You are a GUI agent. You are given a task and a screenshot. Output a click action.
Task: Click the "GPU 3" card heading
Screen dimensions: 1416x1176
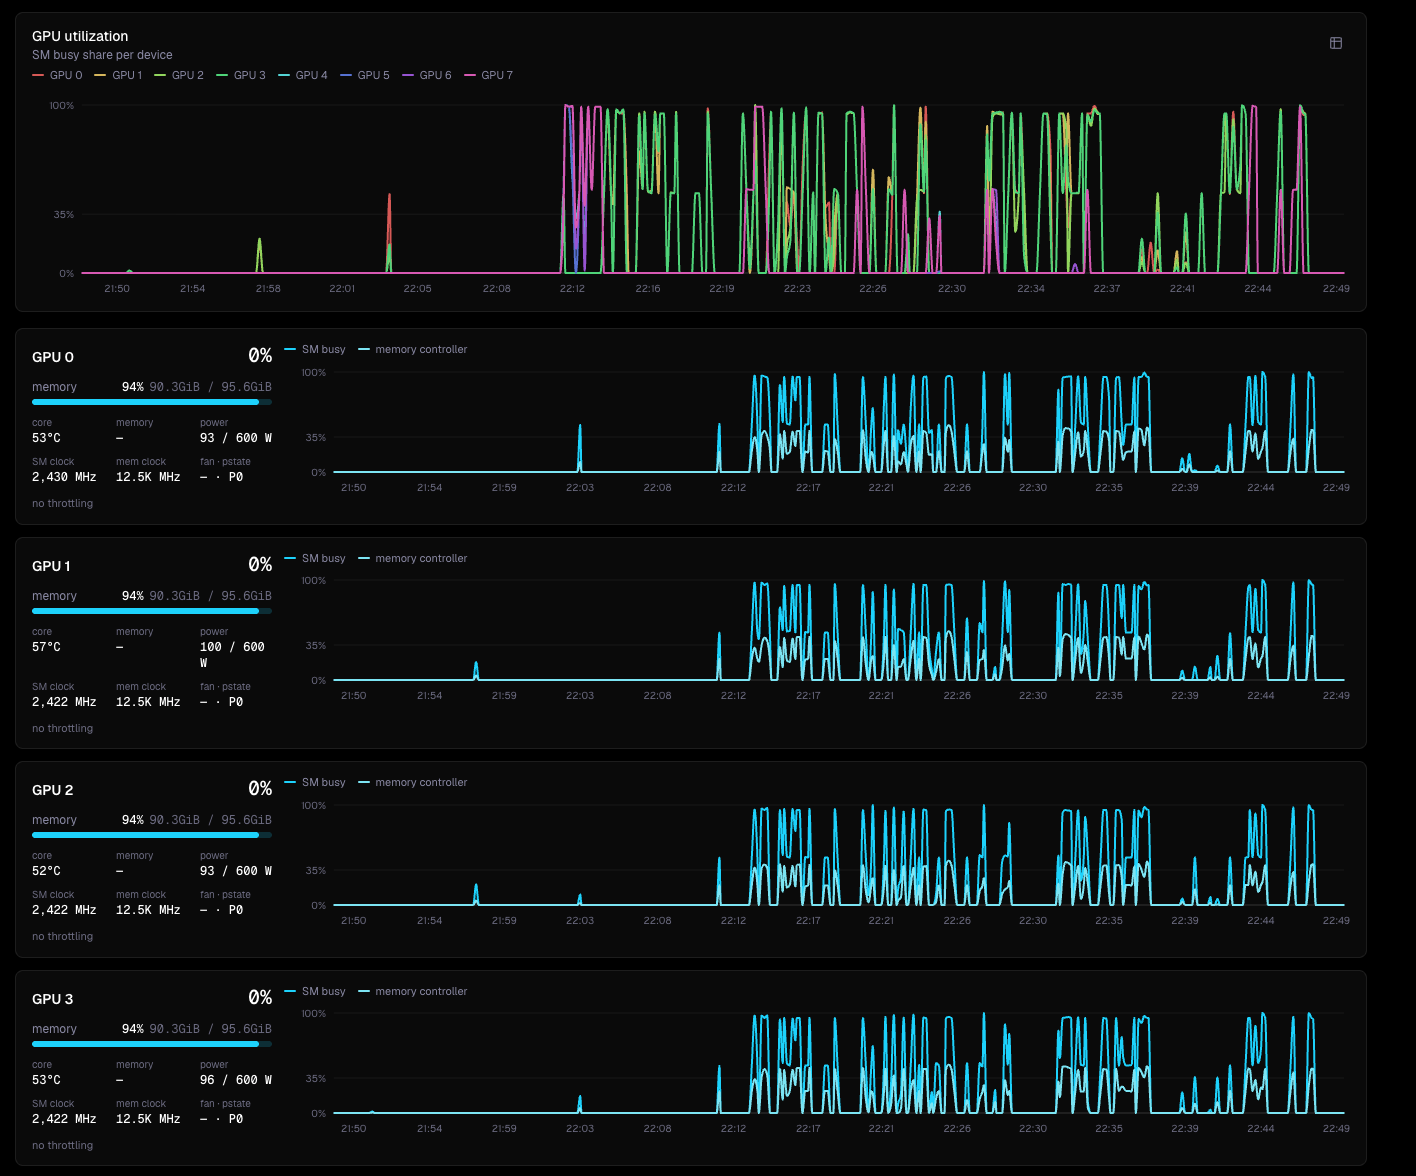pos(53,999)
